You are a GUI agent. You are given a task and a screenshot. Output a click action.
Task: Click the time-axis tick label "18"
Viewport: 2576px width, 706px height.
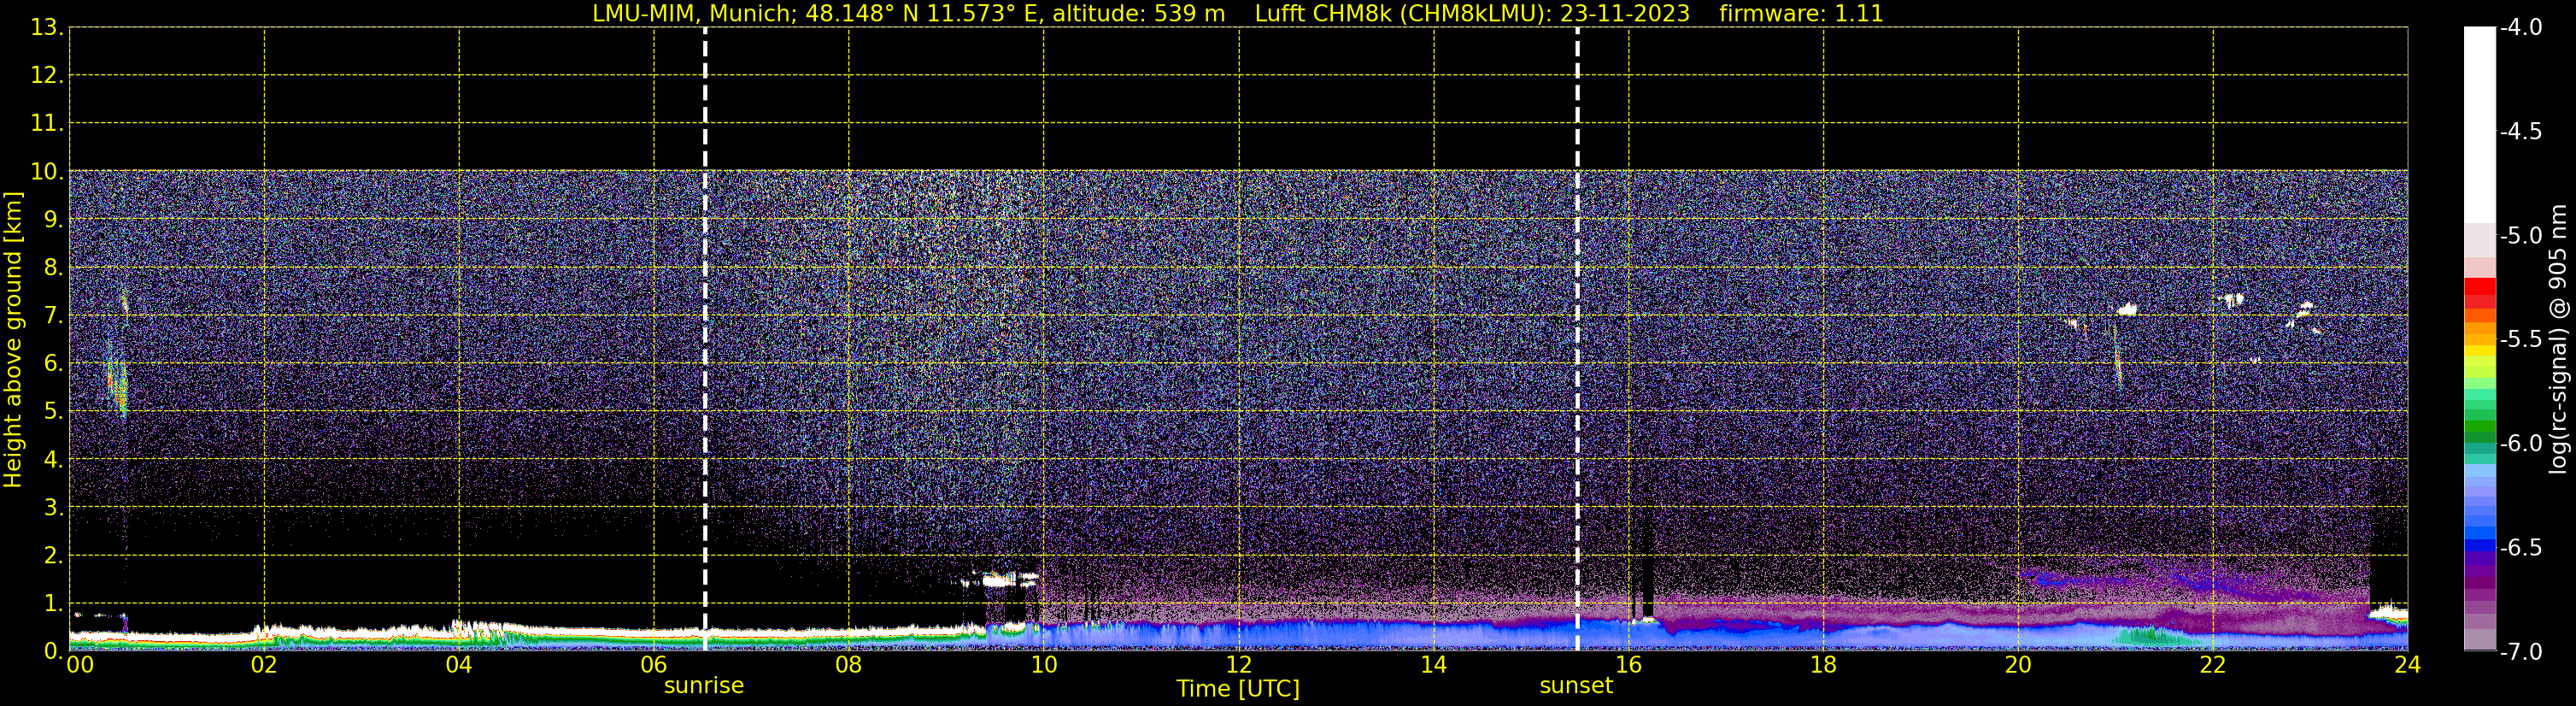(1823, 665)
